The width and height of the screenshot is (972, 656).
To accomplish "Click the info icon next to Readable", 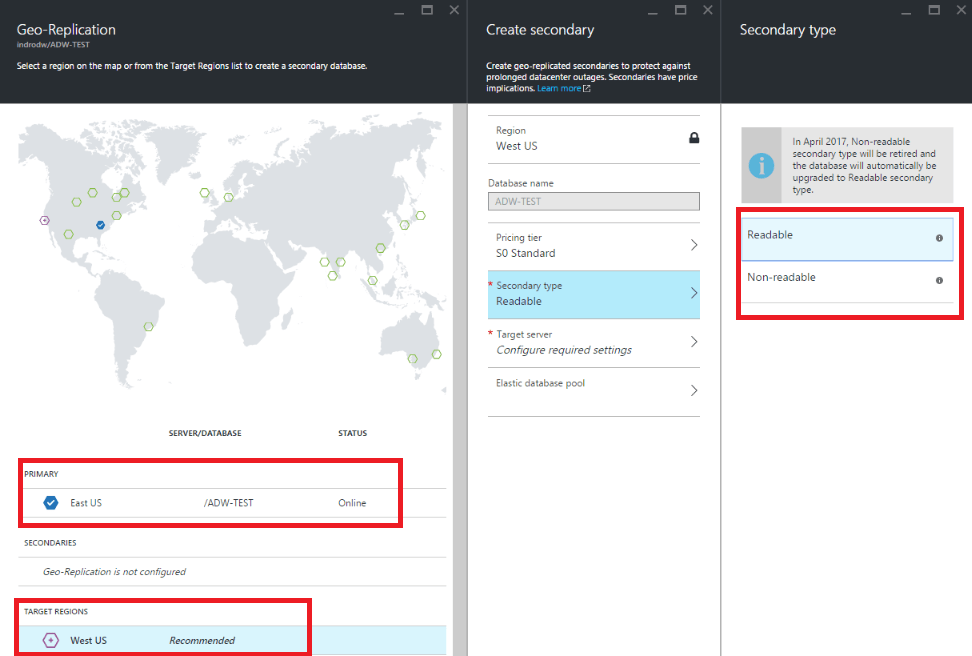I will [939, 238].
